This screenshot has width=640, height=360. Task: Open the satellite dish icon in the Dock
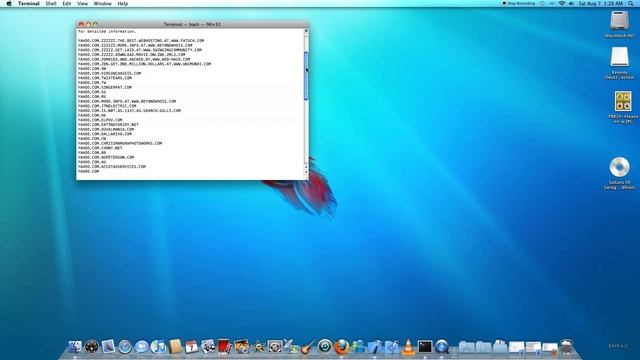291,347
